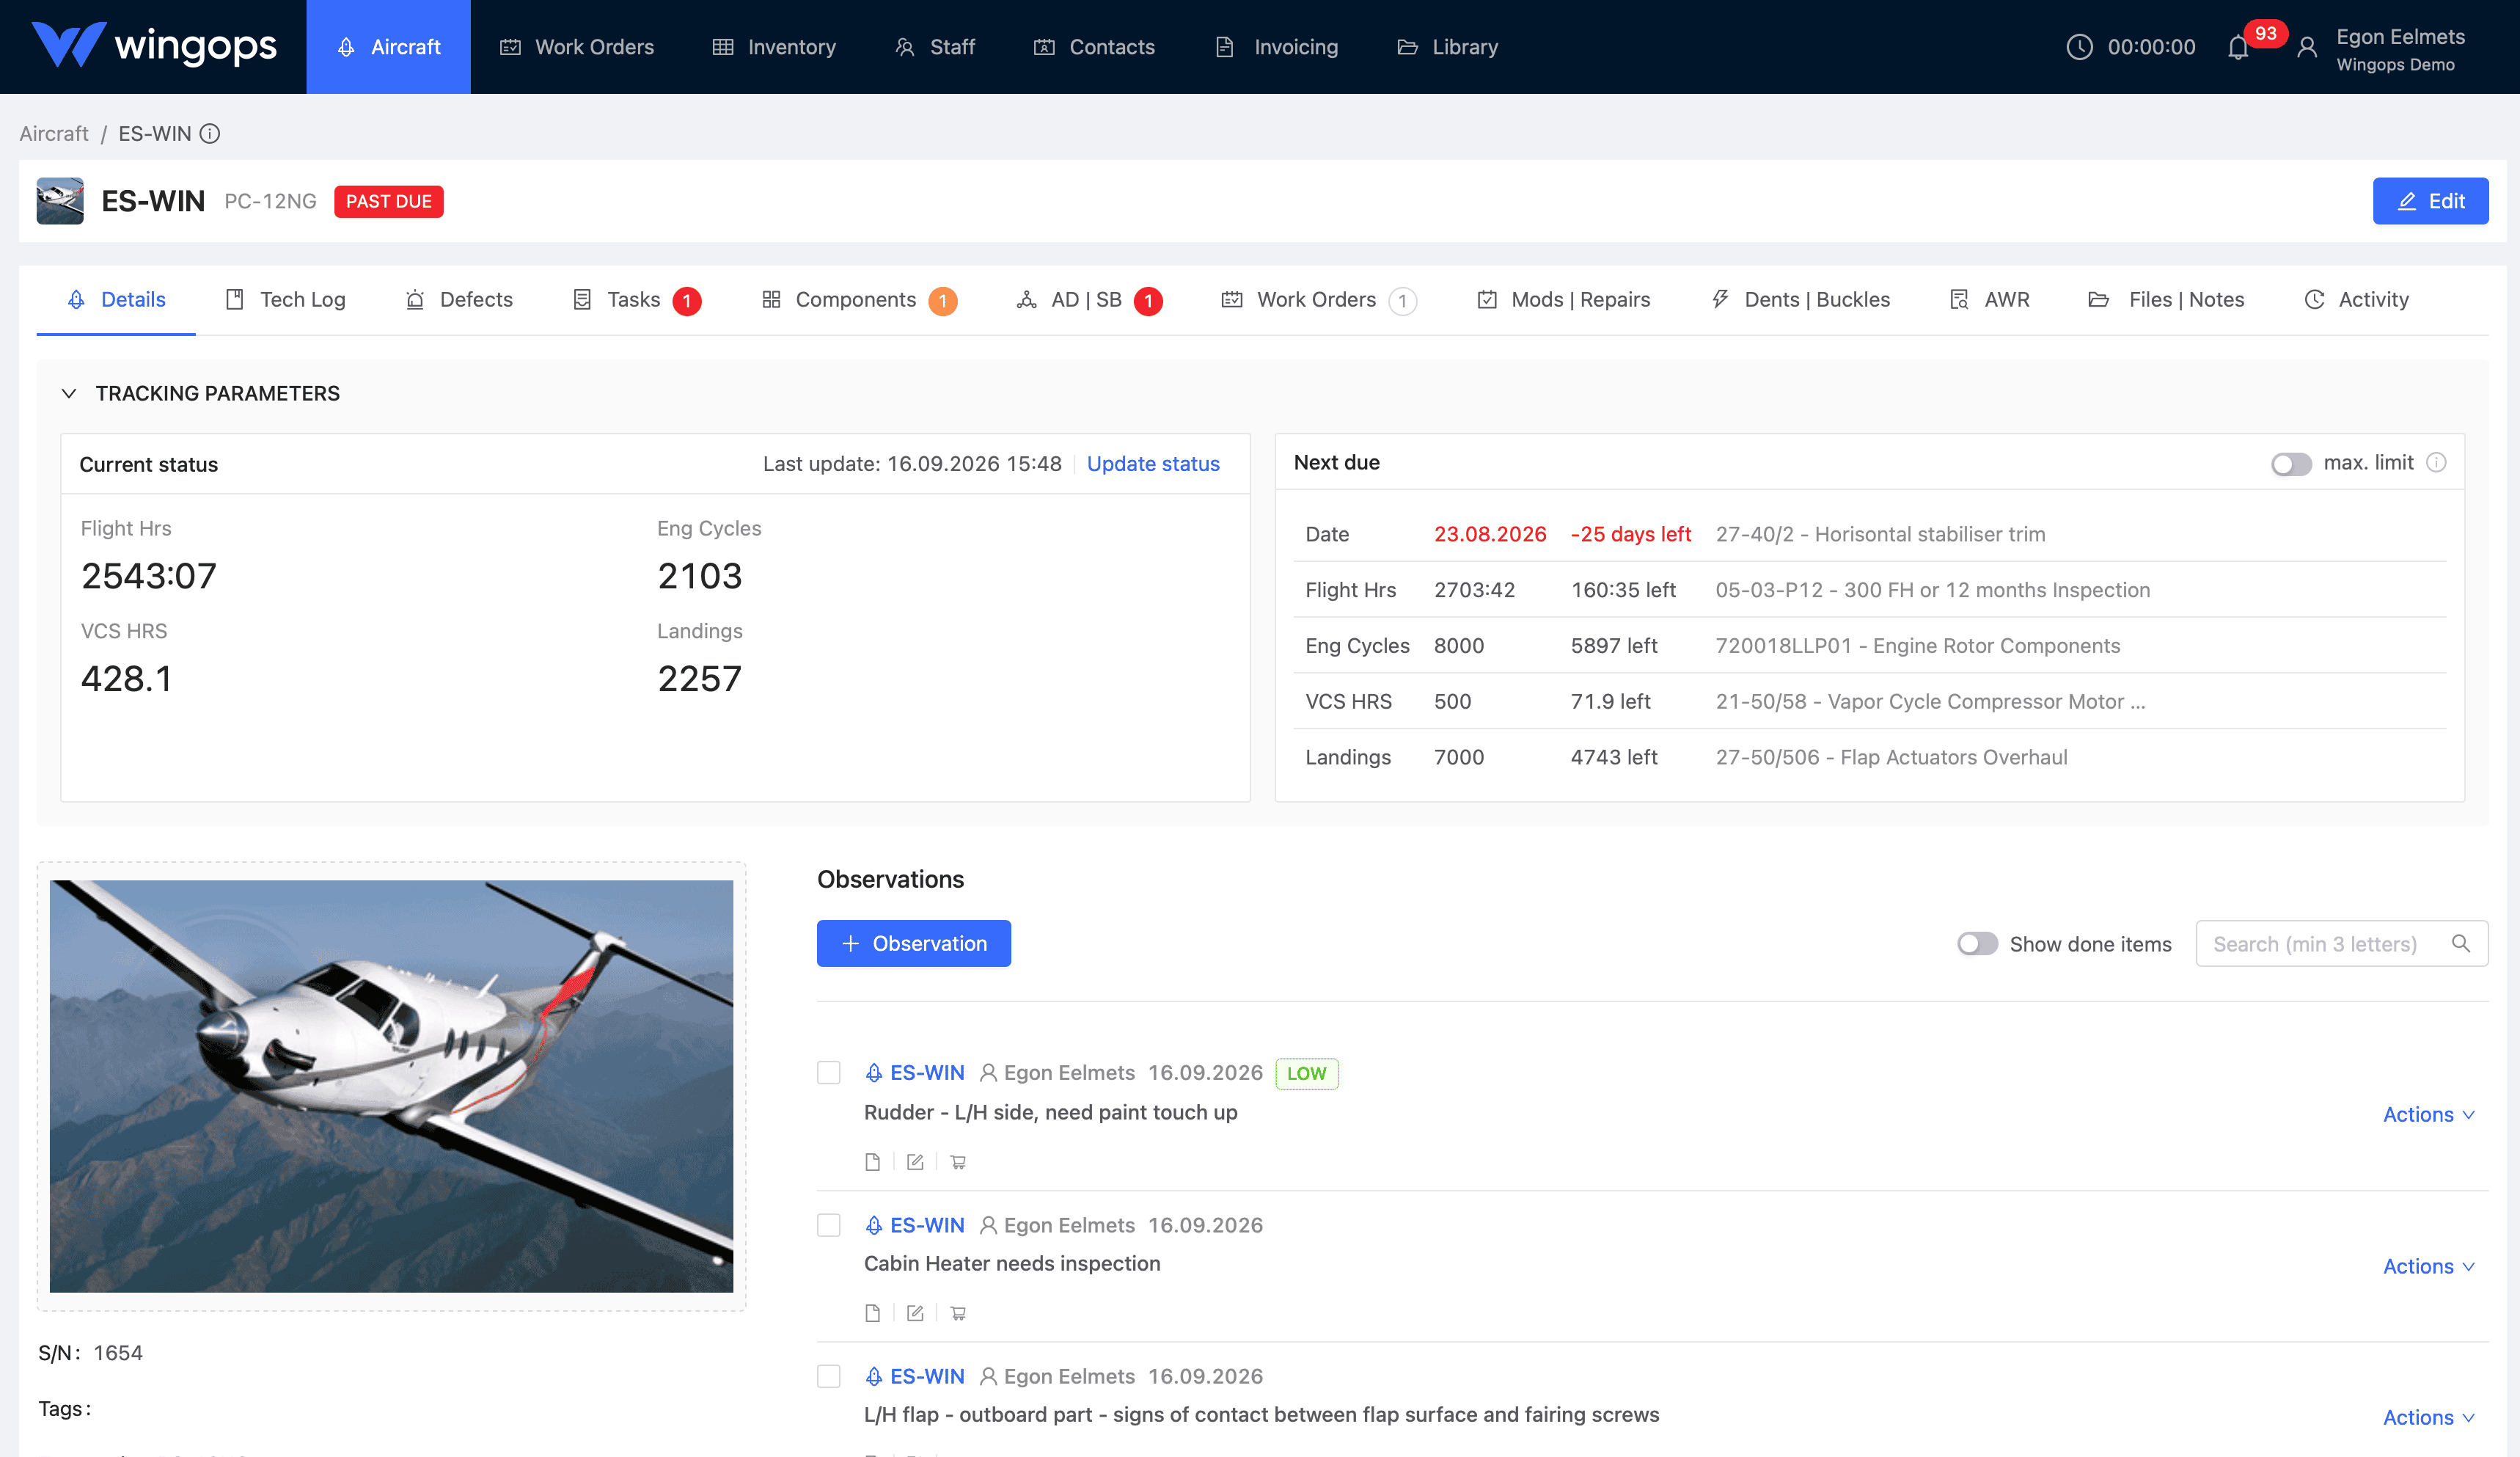Open the Work Orders top menu

coord(577,47)
